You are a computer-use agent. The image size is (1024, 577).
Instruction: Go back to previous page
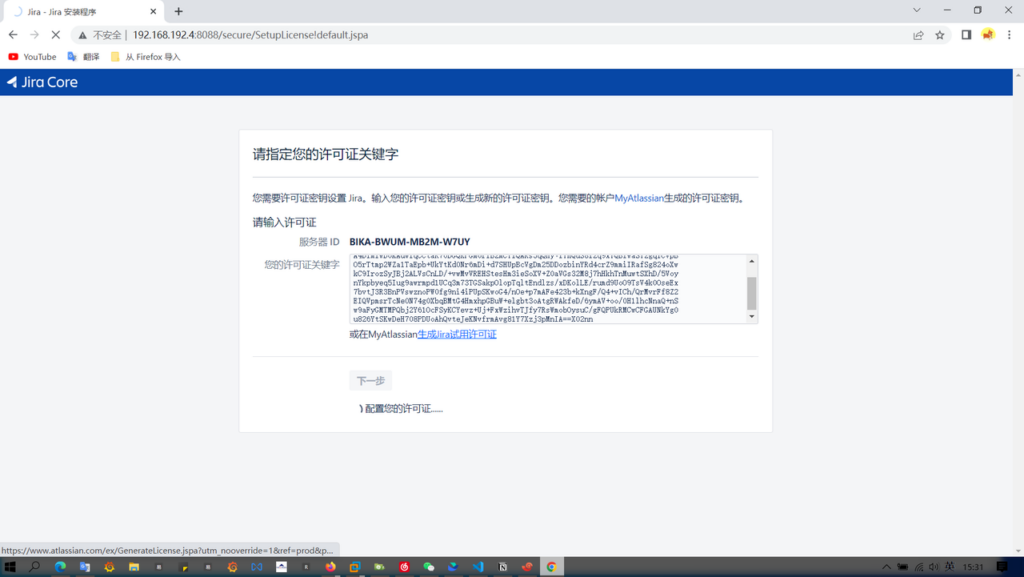(x=13, y=35)
